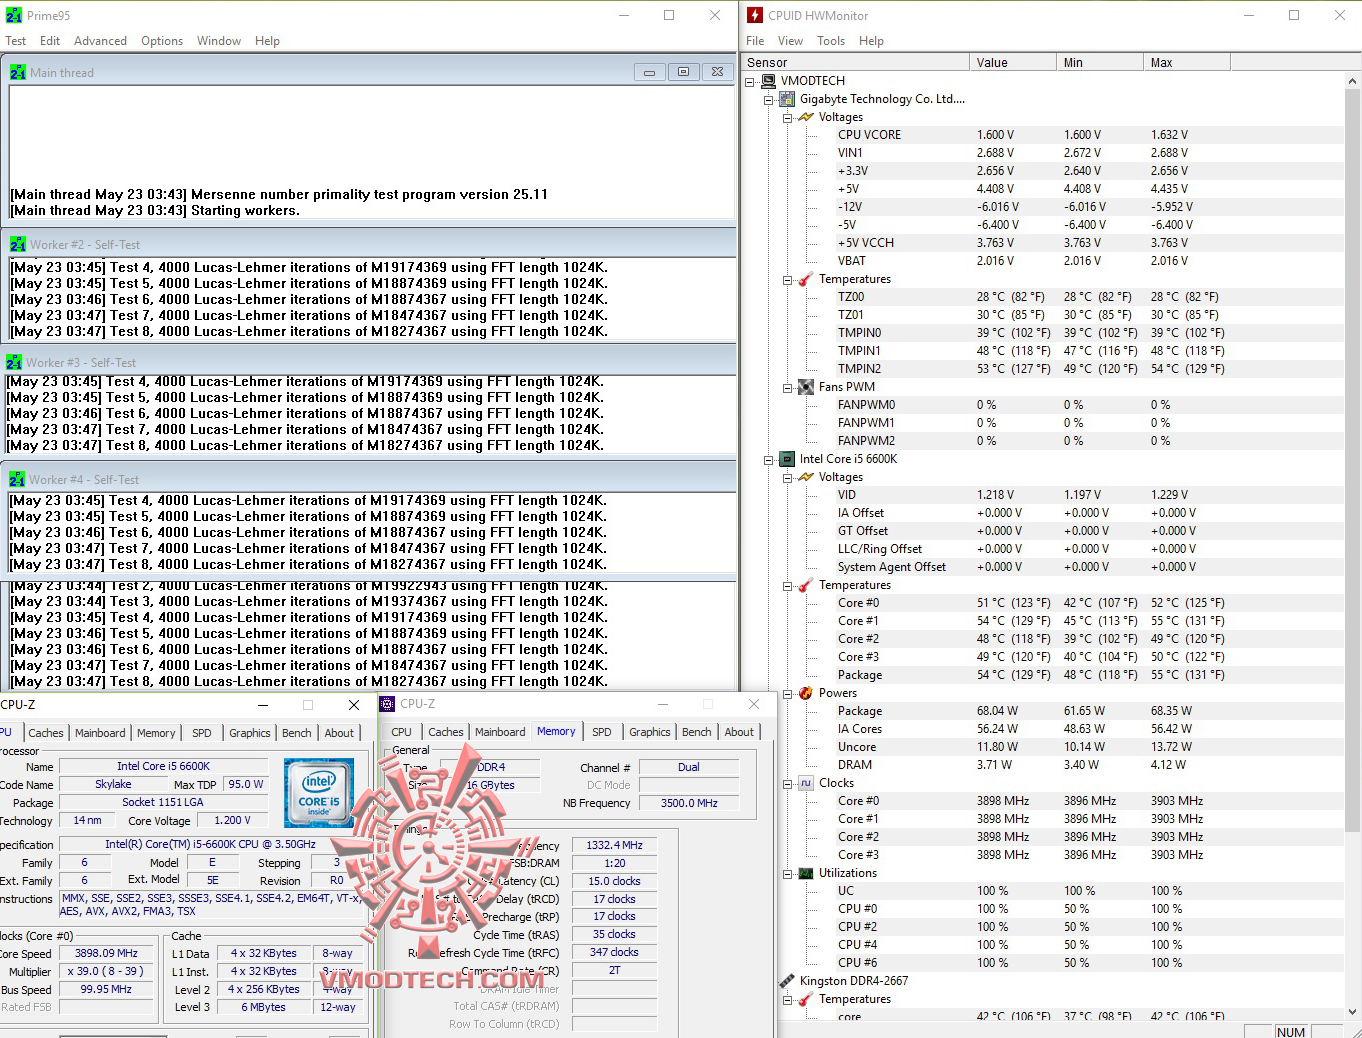The height and width of the screenshot is (1038, 1362).
Task: Click the HWMonitor scrollbar down arrow
Action: click(1353, 1010)
